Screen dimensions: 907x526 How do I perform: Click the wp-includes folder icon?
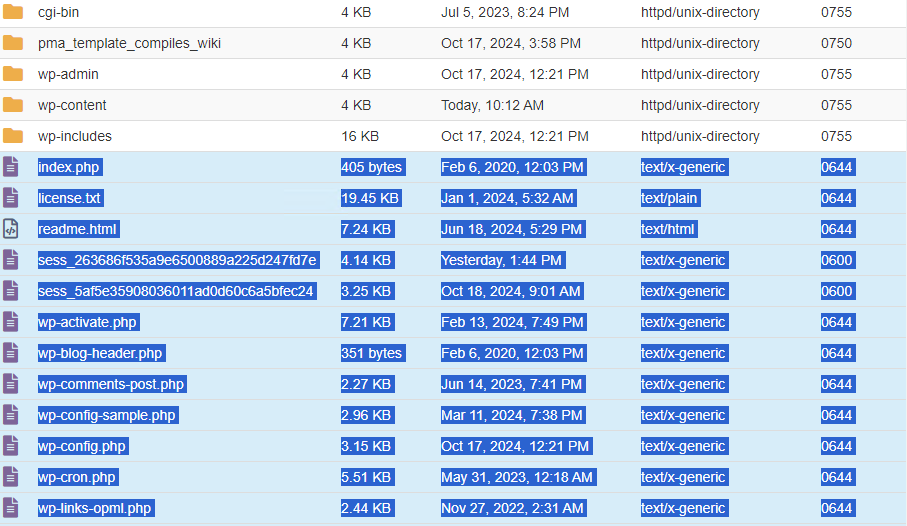click(13, 136)
